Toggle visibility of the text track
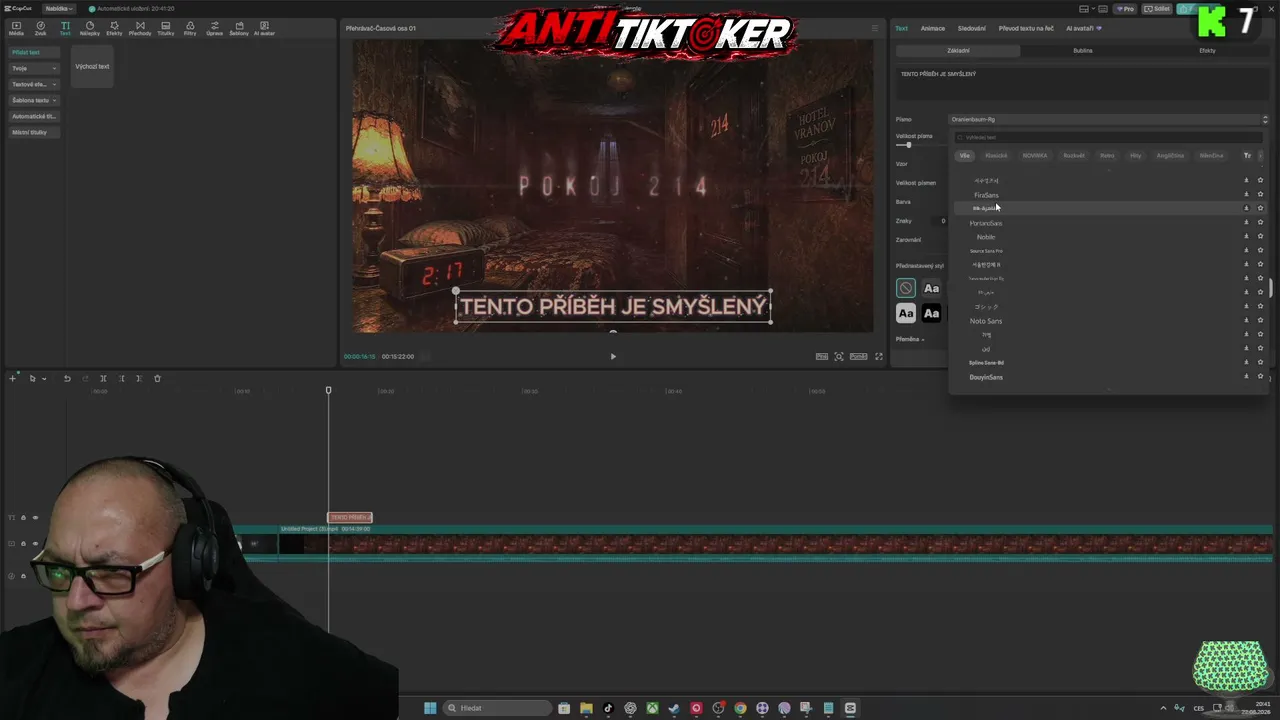Viewport: 1280px width, 720px height. [x=35, y=517]
